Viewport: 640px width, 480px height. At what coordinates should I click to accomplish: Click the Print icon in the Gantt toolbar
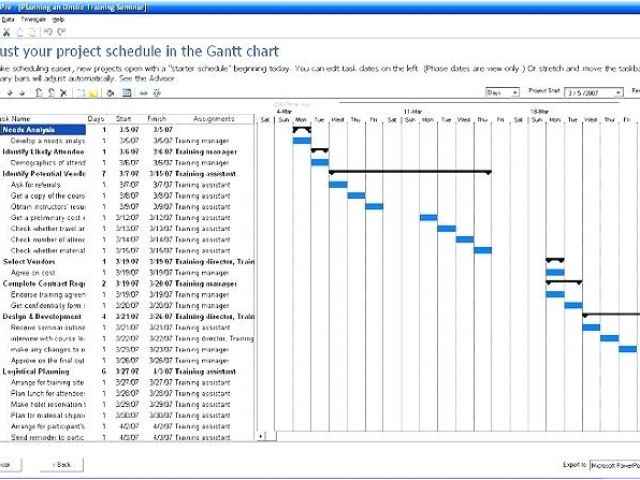point(108,92)
